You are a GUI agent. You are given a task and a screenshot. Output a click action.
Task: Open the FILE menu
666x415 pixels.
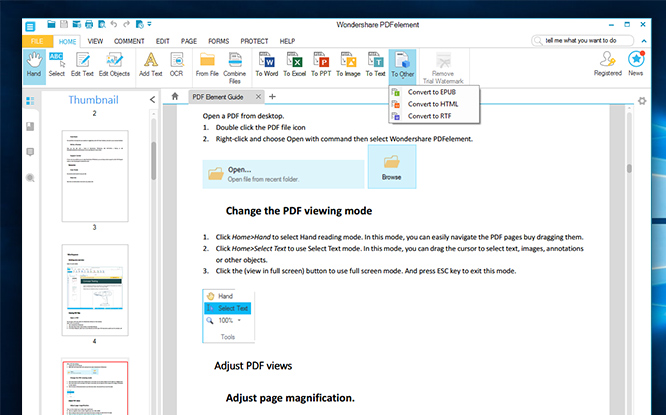[x=37, y=41]
